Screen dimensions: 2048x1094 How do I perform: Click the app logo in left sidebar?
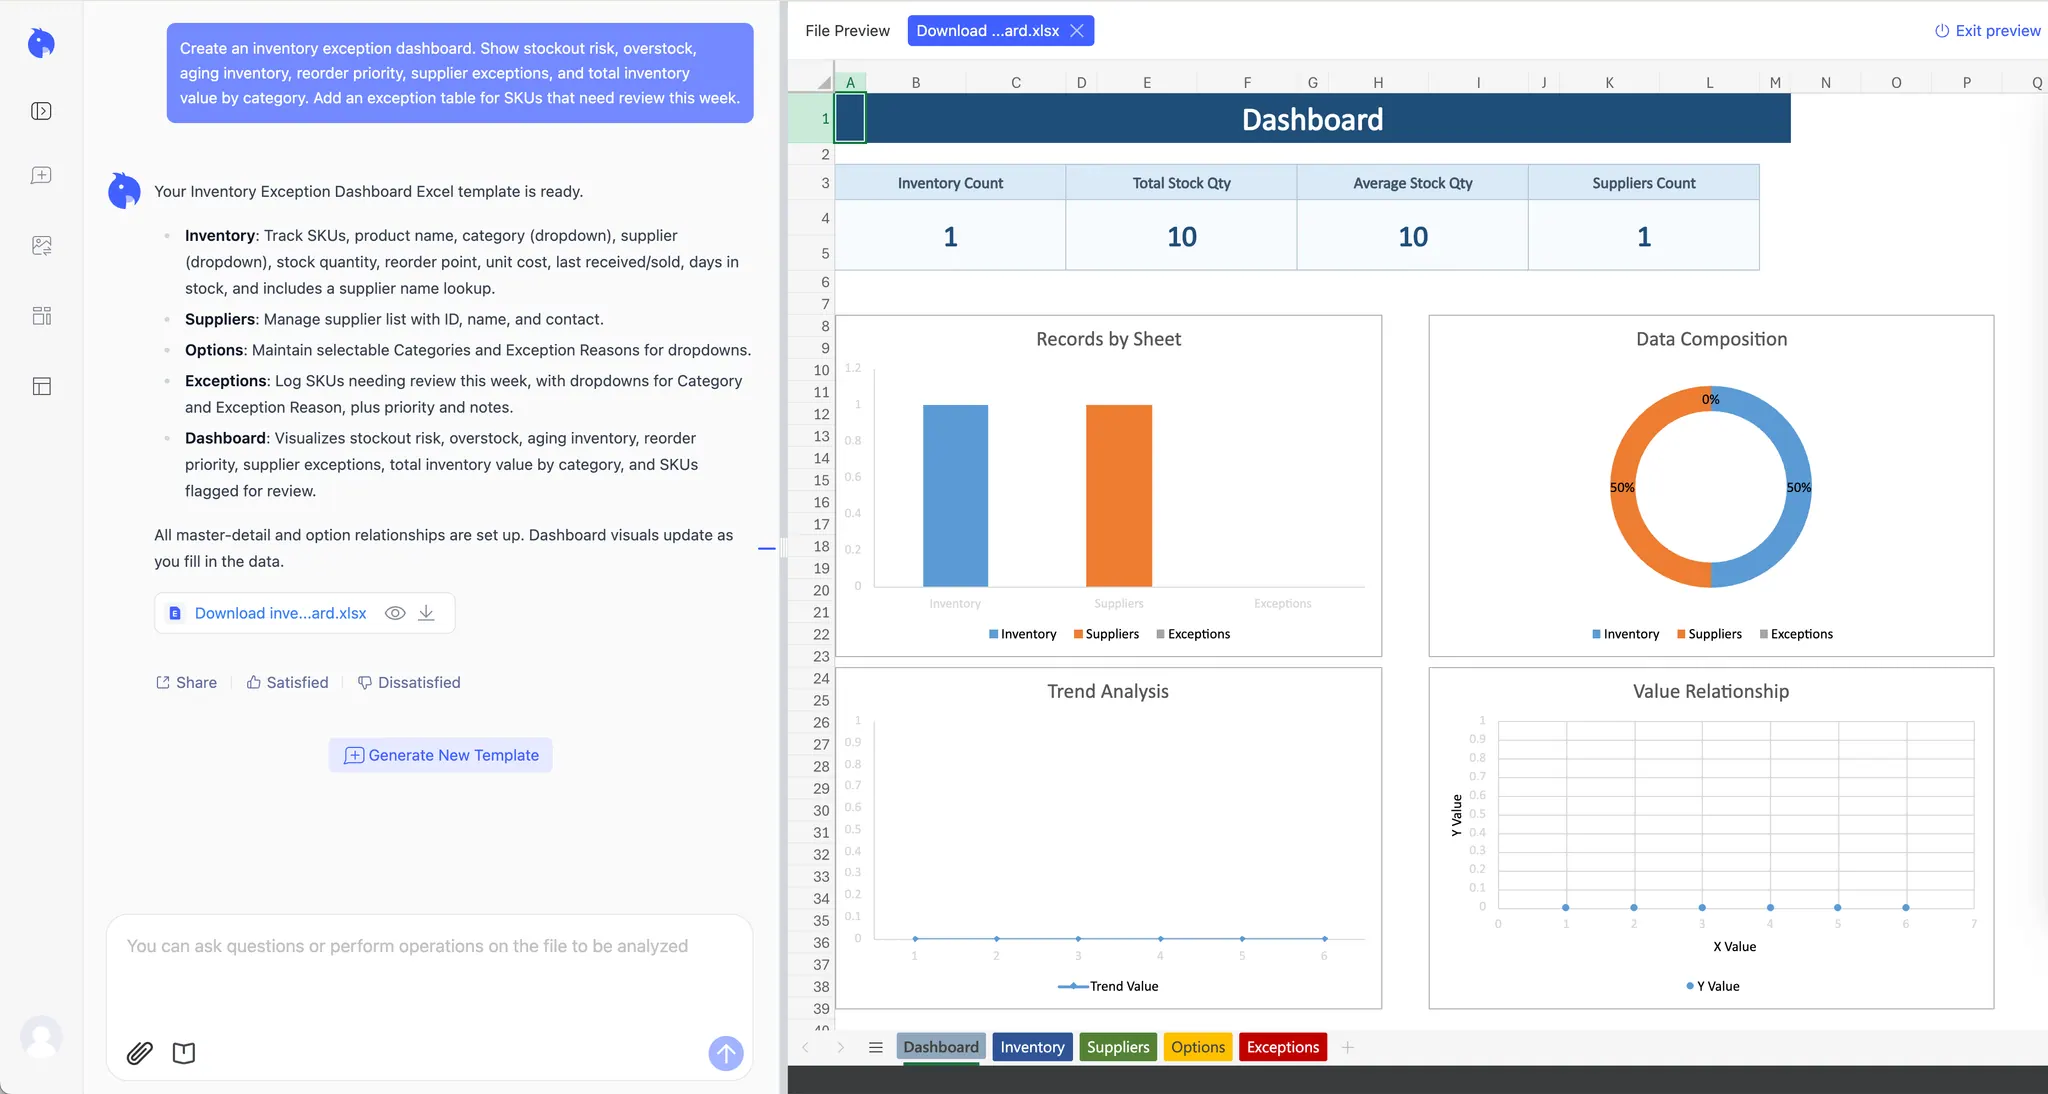coord(41,43)
